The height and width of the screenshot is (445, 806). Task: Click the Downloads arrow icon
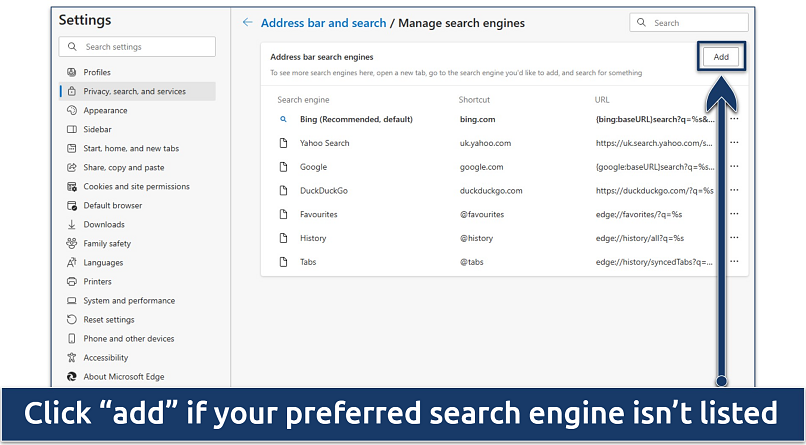[72, 225]
